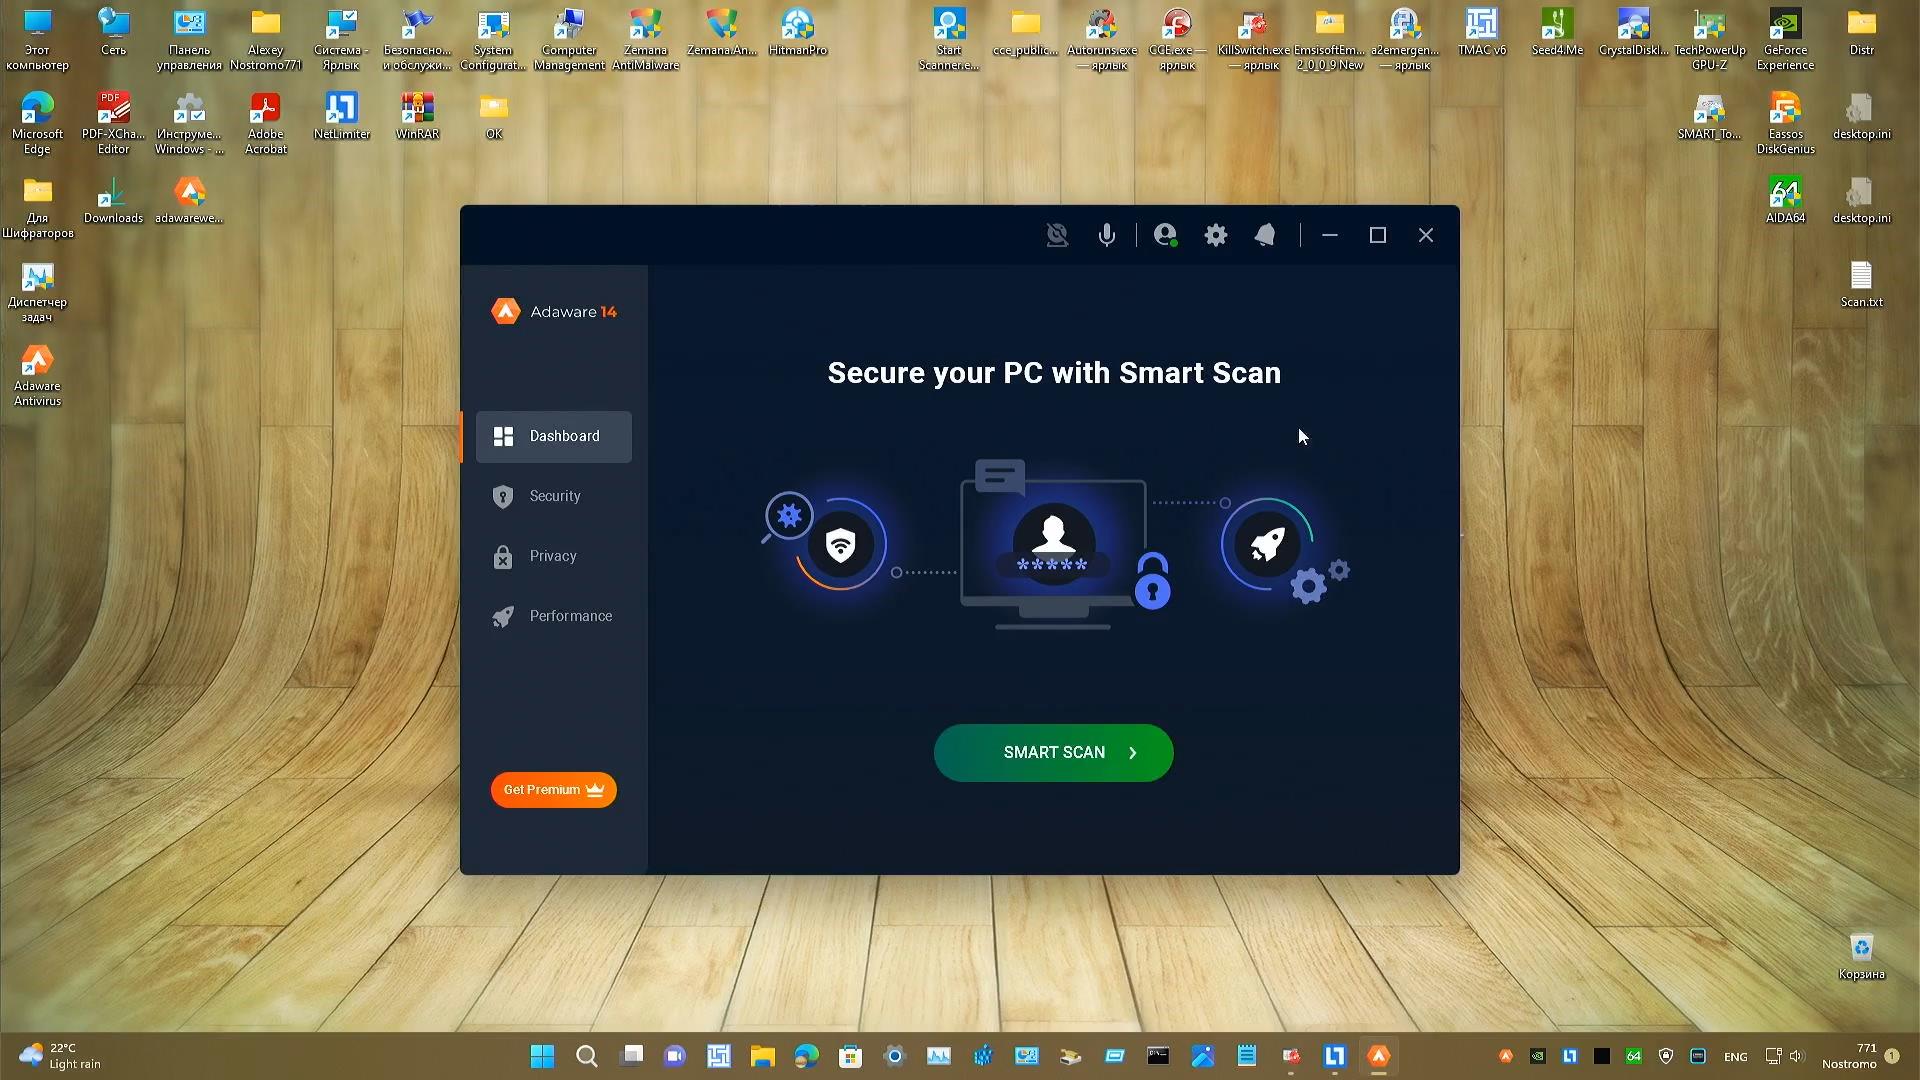The image size is (1920, 1080).
Task: Start the SMART SCAN
Action: coord(1053,753)
